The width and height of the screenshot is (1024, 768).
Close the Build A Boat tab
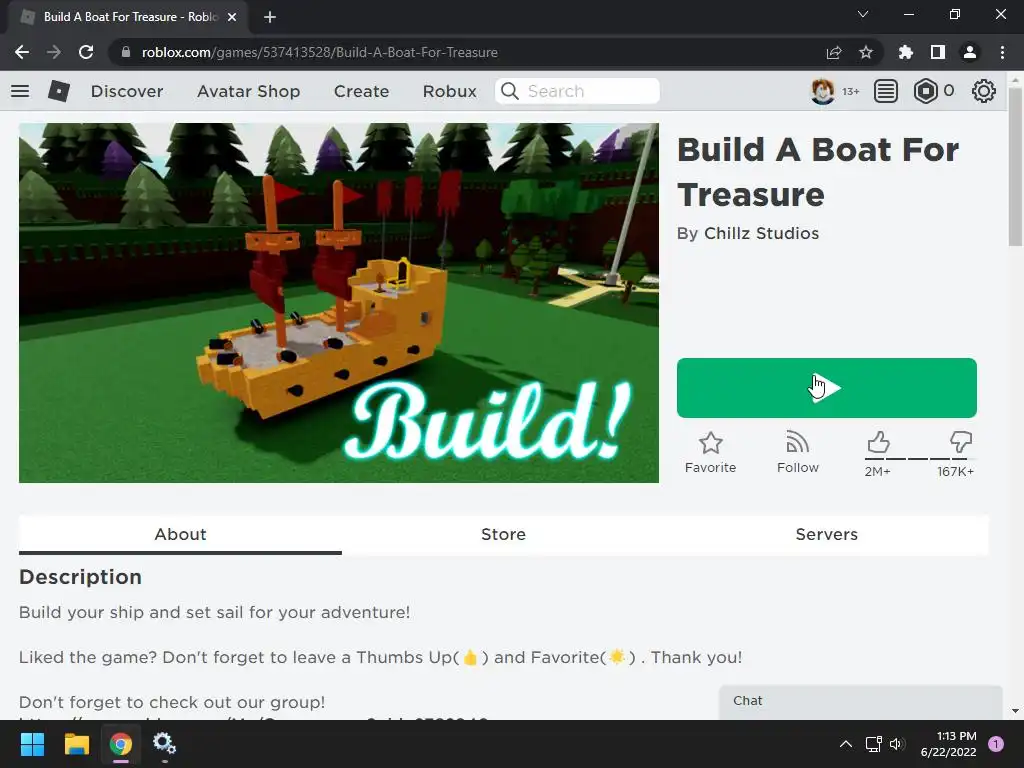coord(232,17)
